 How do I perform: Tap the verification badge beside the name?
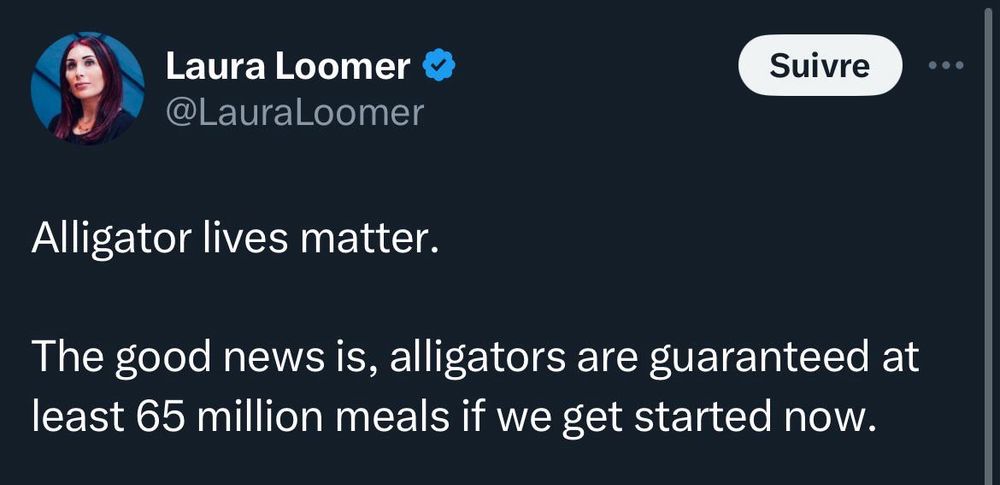point(439,66)
